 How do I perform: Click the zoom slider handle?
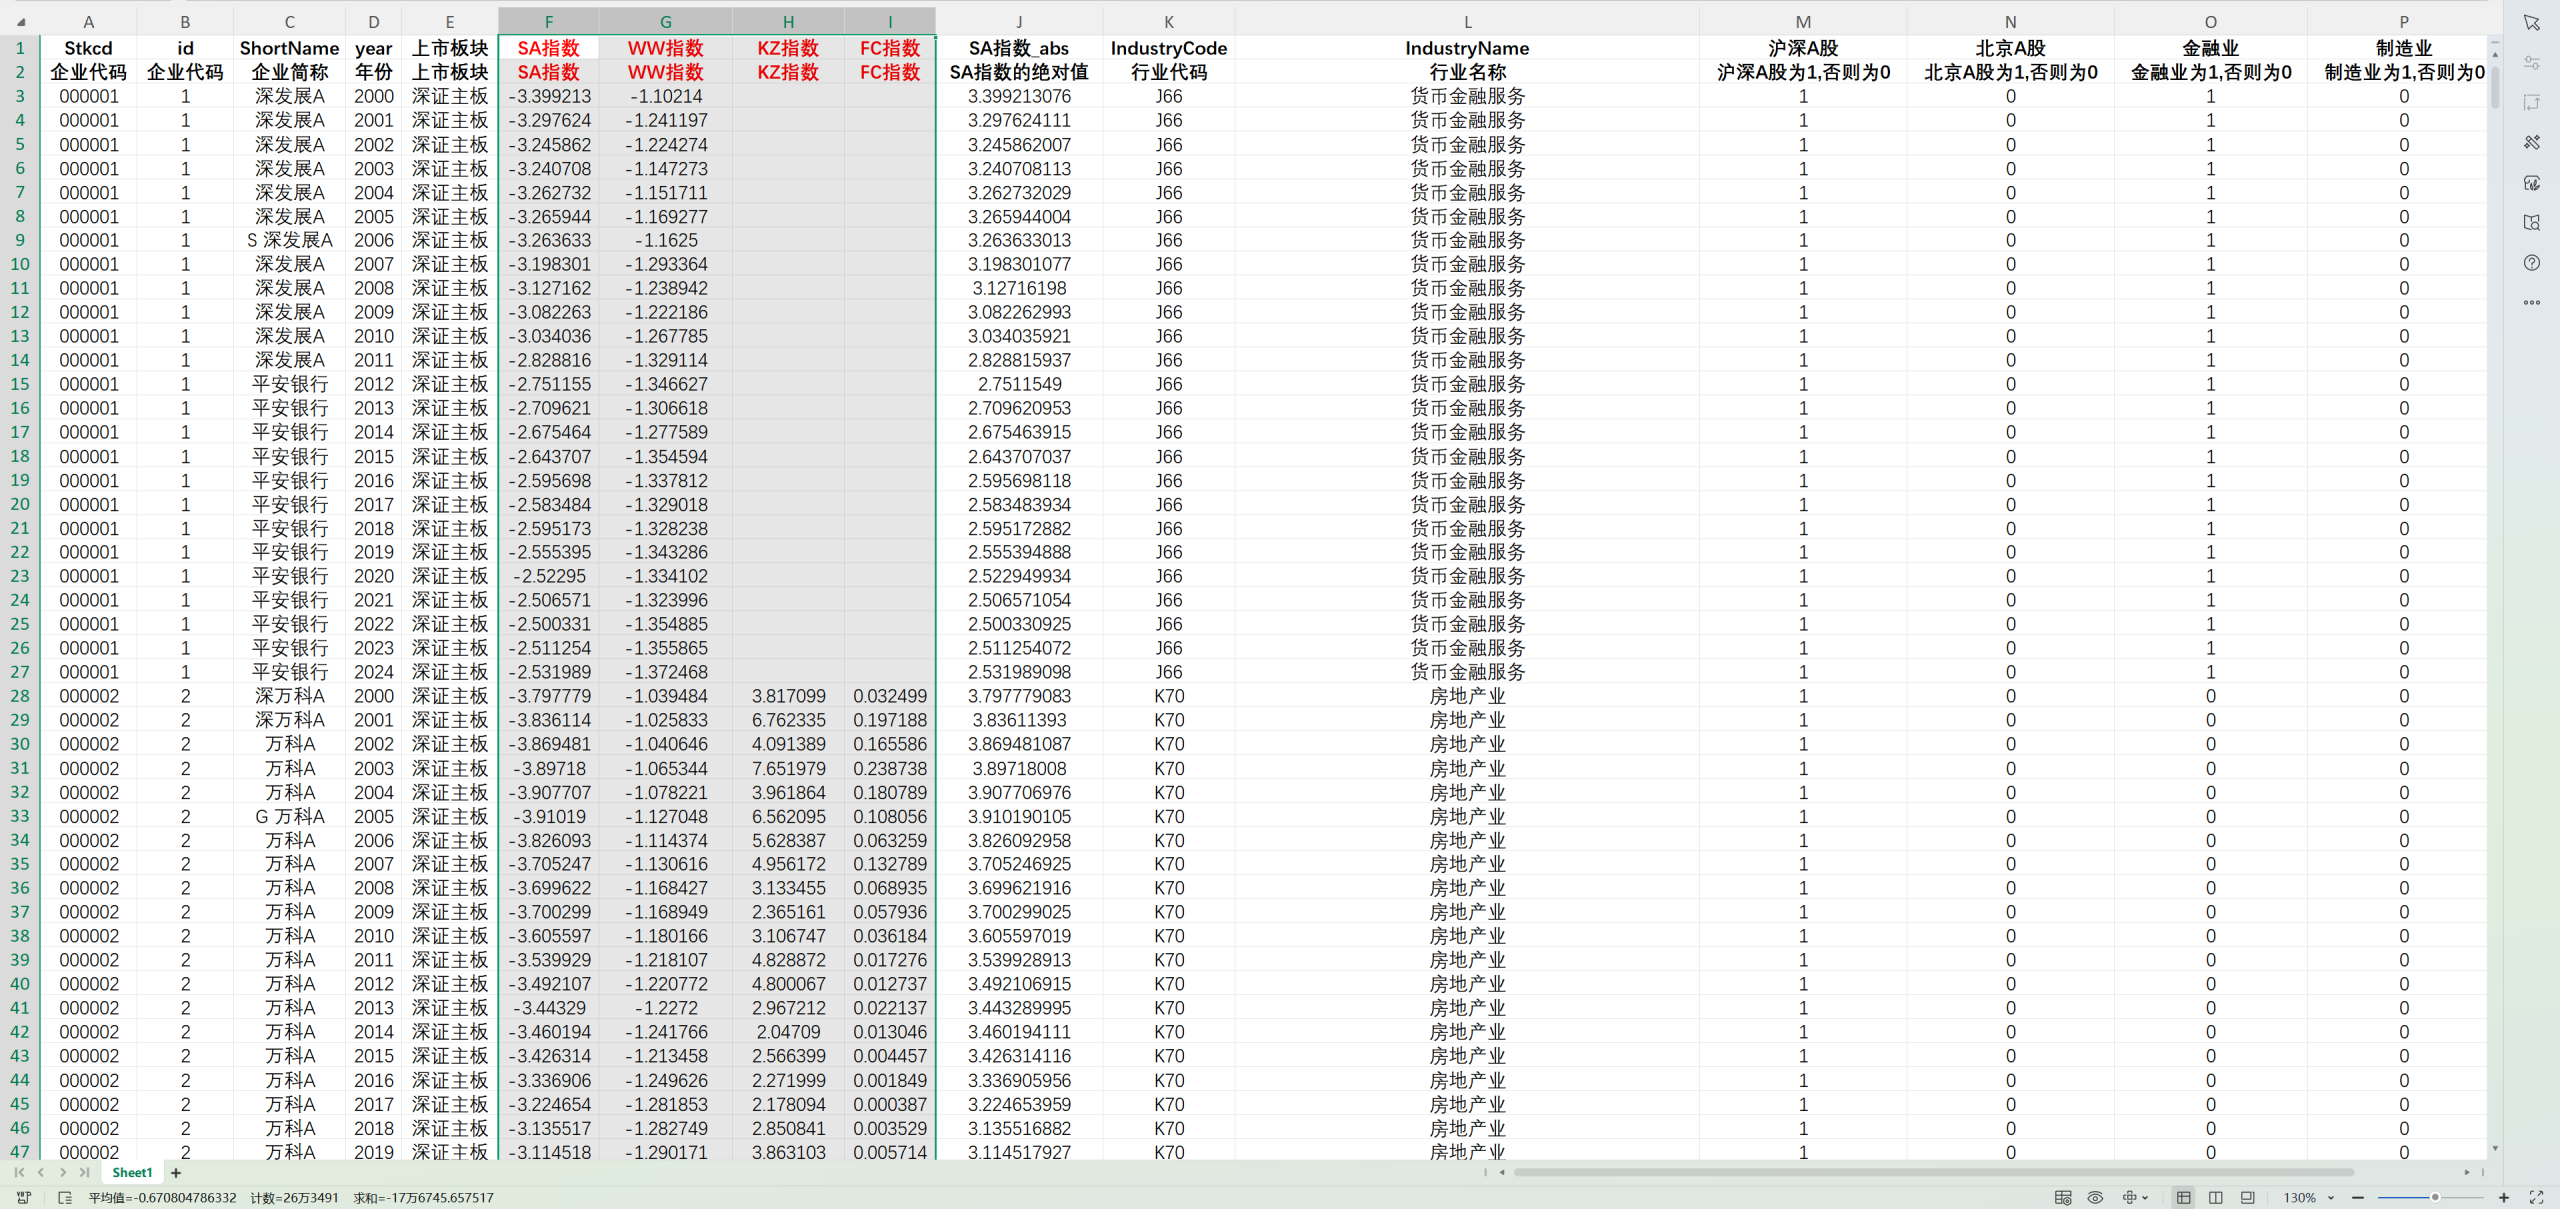pos(2435,1197)
